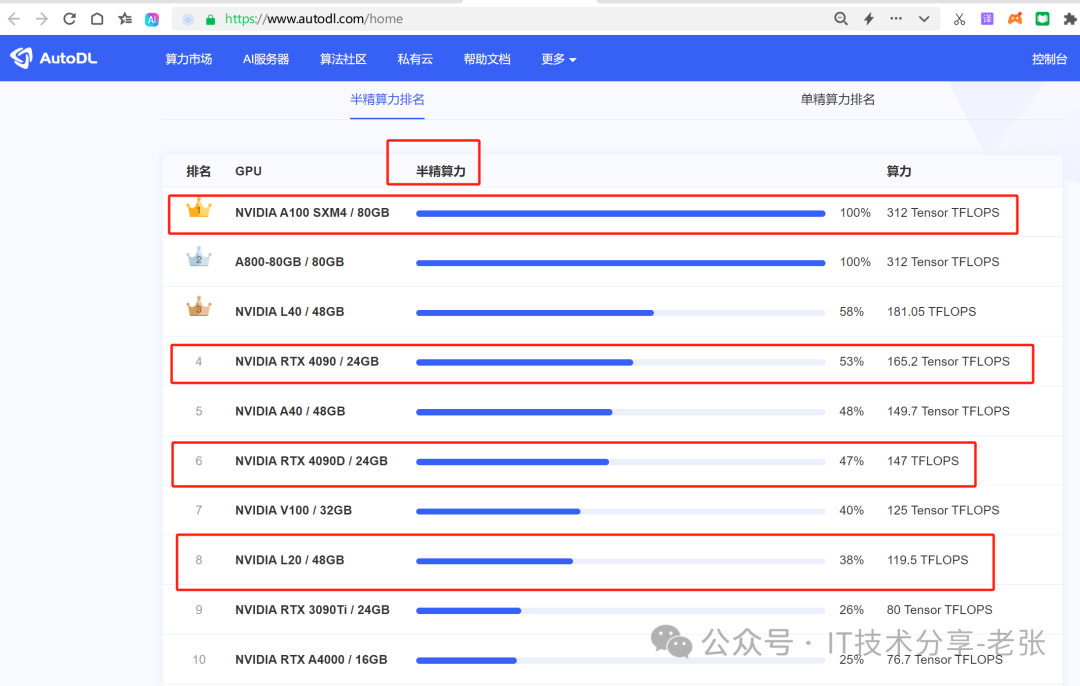The height and width of the screenshot is (686, 1080).
Task: Reload the page with refresh icon
Action: click(x=69, y=19)
